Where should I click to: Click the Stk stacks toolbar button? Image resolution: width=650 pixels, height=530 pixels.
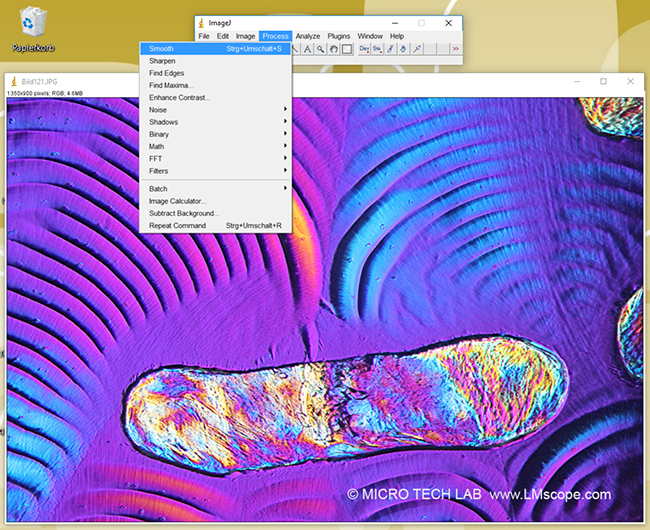coord(377,48)
